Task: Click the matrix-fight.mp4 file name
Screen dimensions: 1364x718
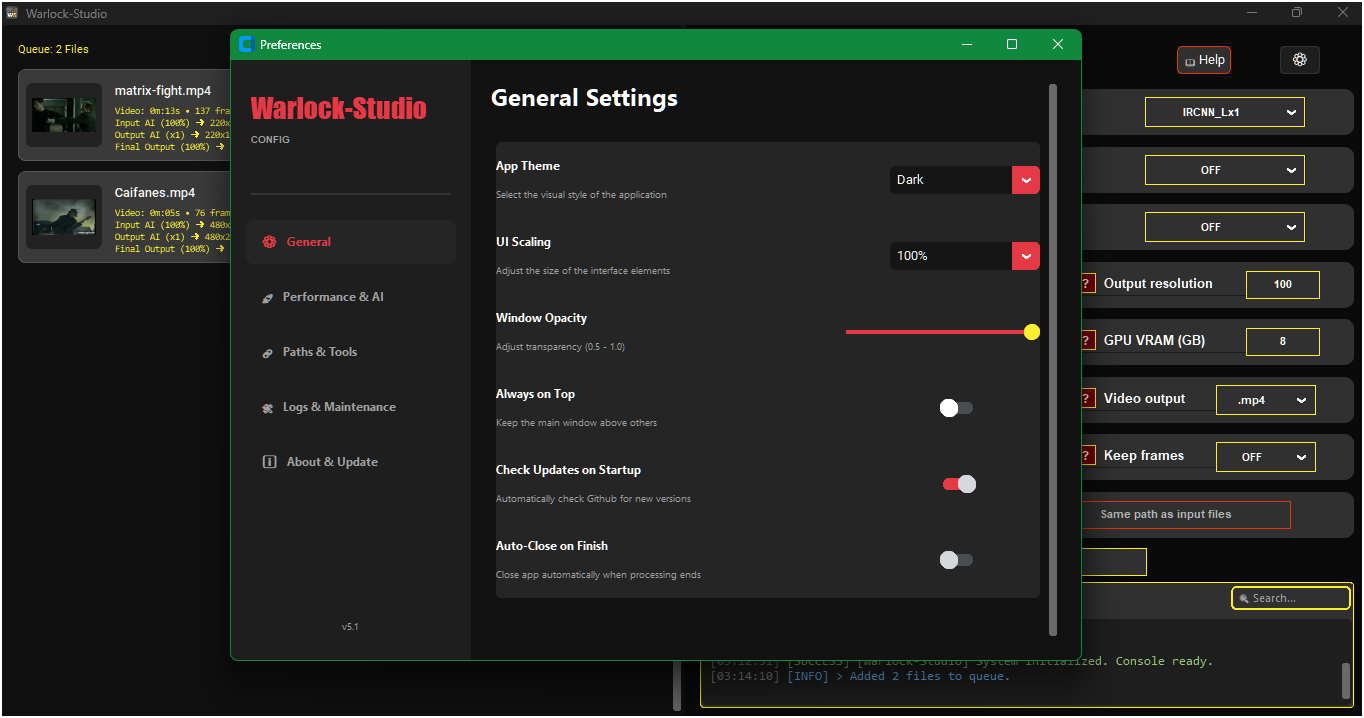Action: [163, 91]
